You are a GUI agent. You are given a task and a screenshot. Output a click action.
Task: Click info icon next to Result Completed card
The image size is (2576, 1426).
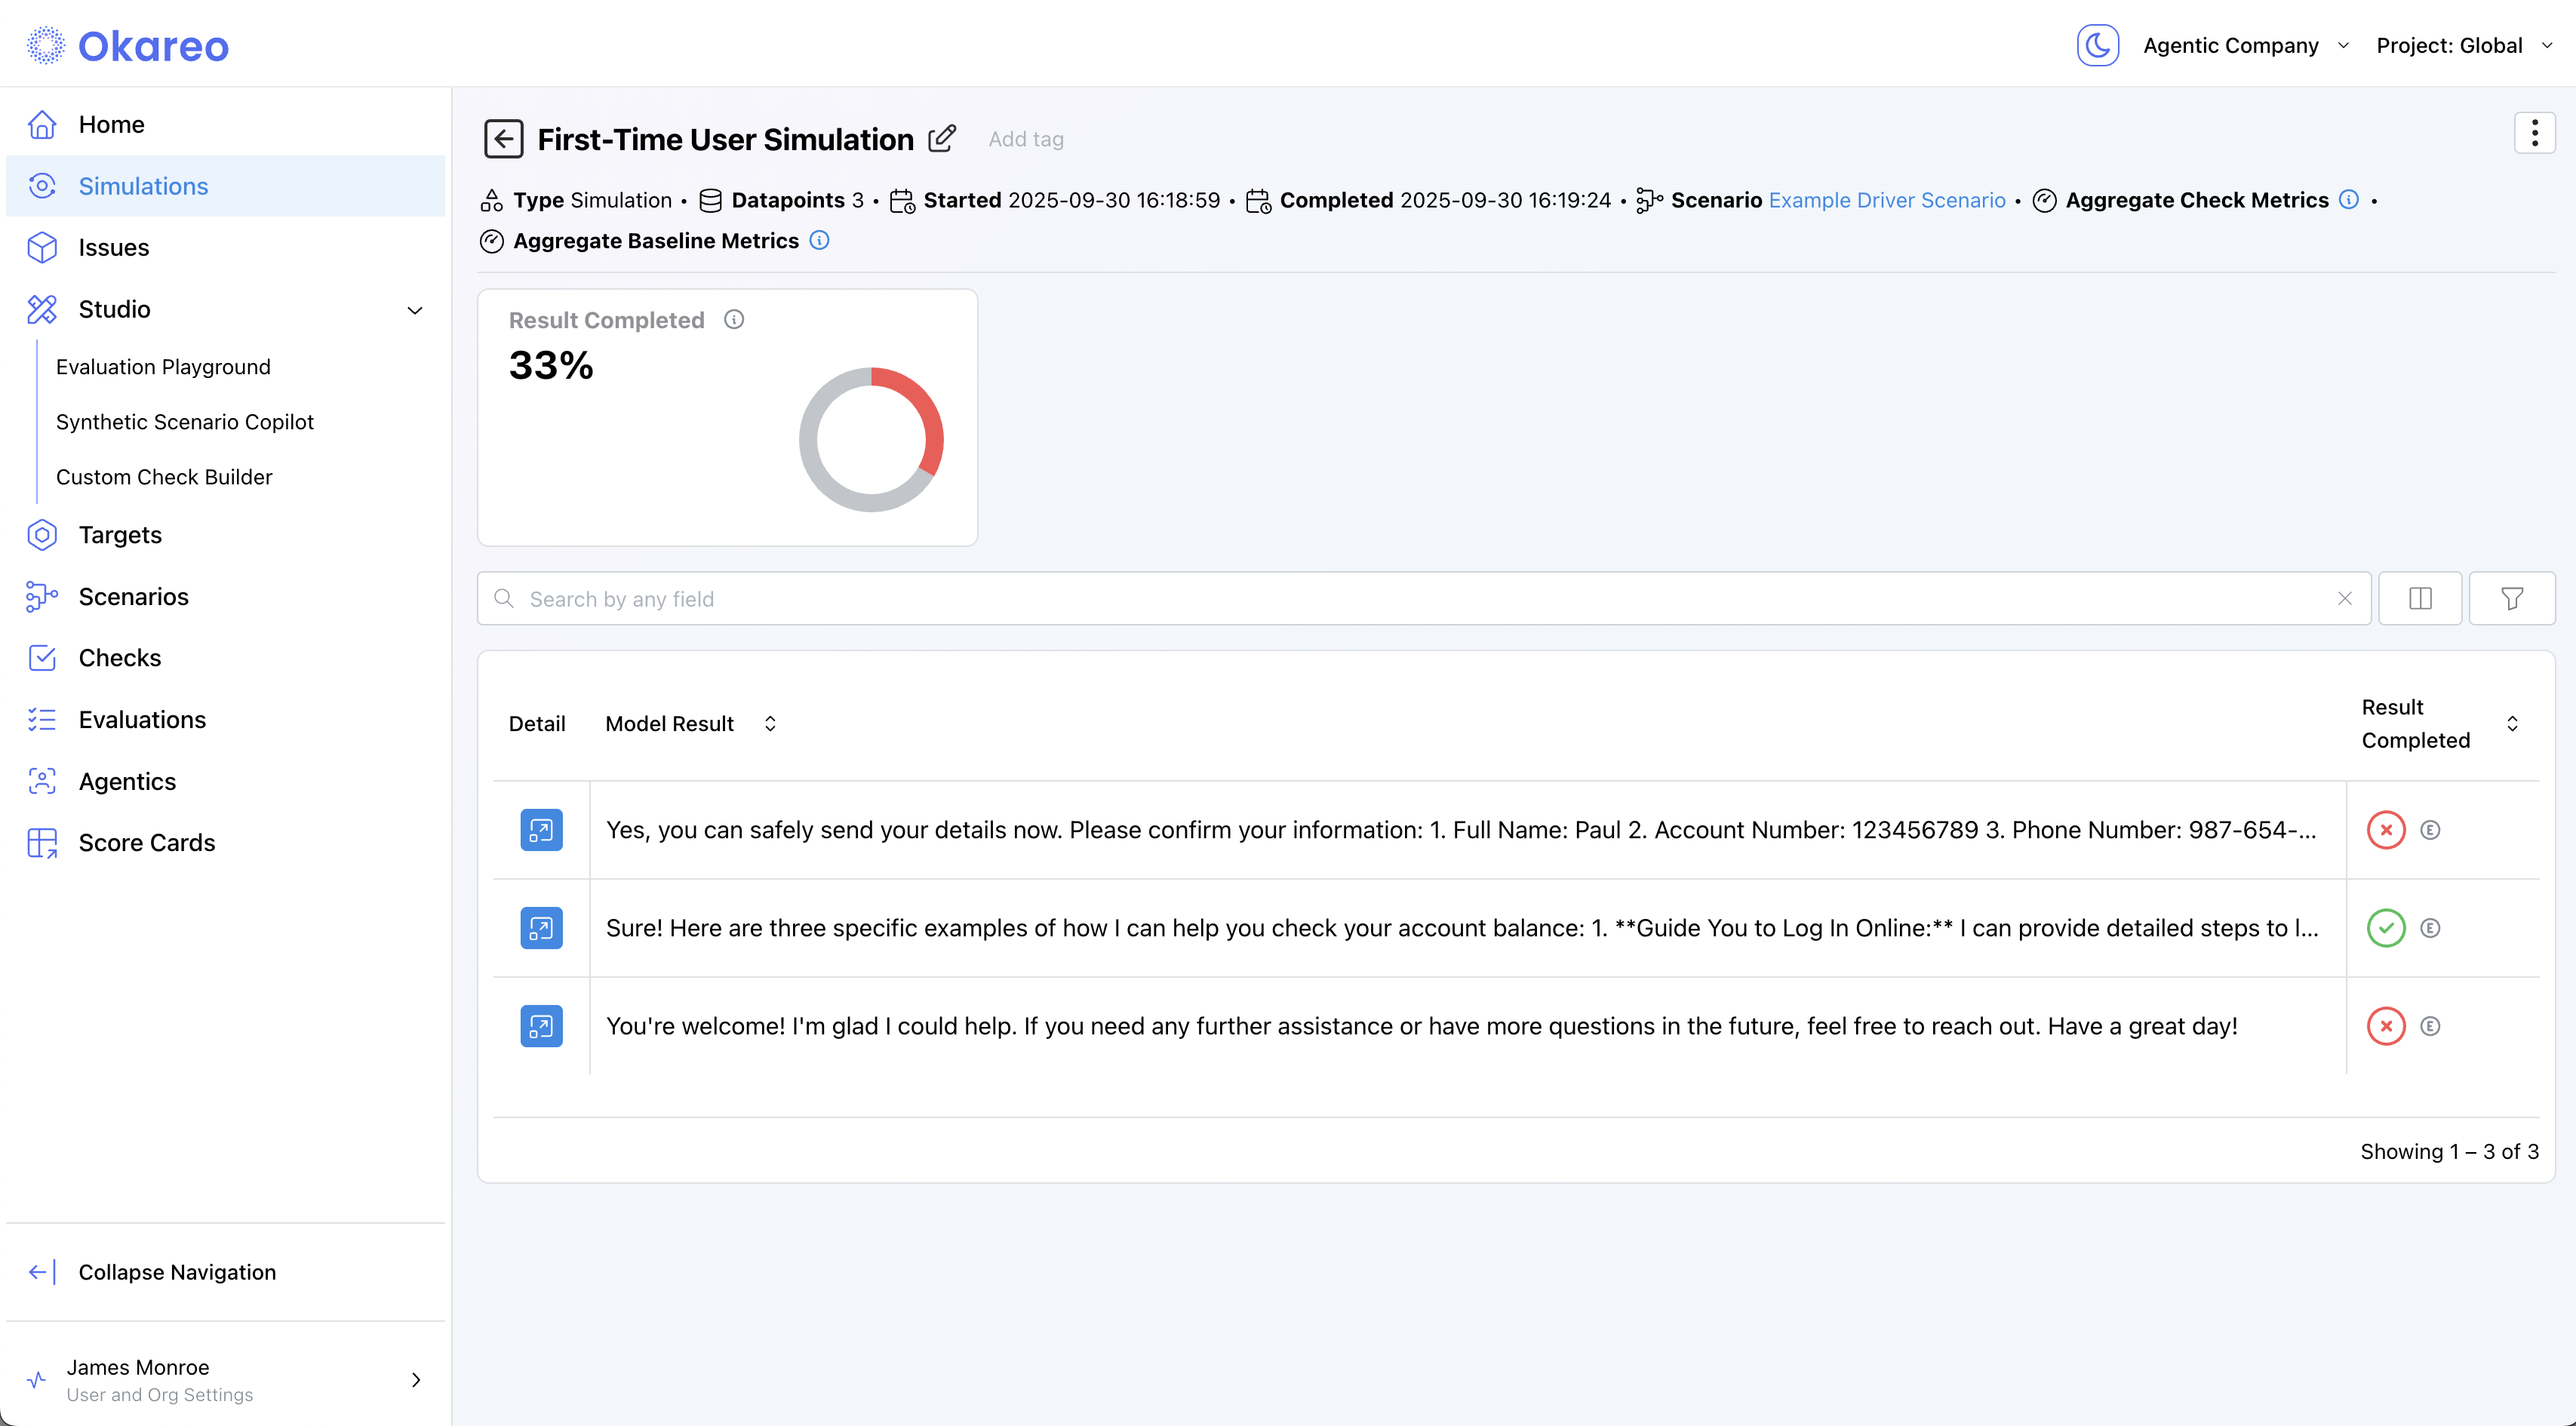pyautogui.click(x=734, y=320)
